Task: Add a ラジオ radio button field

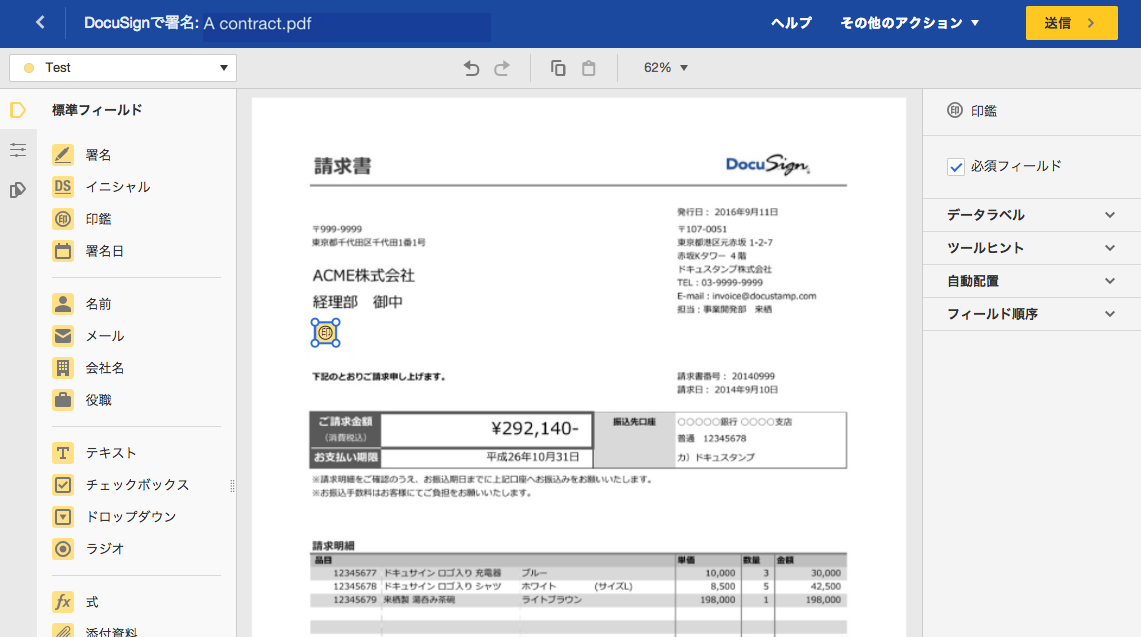Action: tap(104, 549)
